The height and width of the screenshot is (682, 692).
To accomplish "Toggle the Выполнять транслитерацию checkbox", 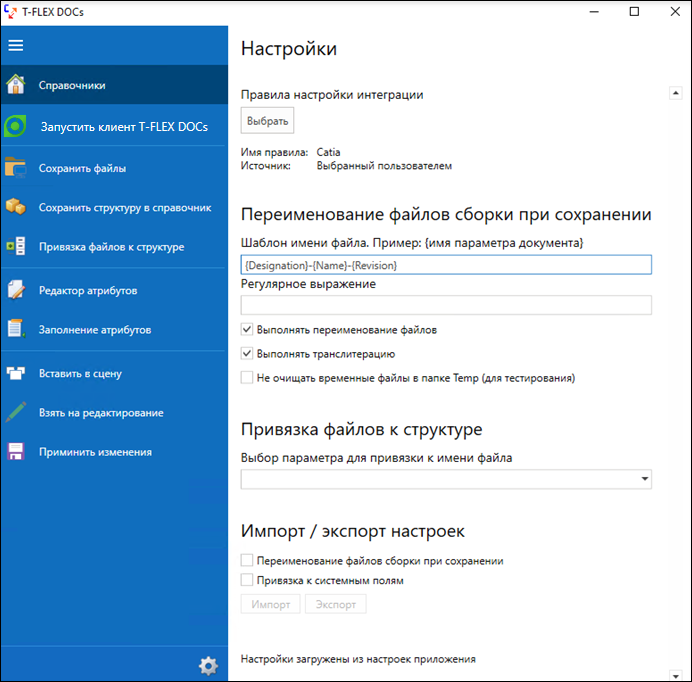I will pyautogui.click(x=247, y=354).
